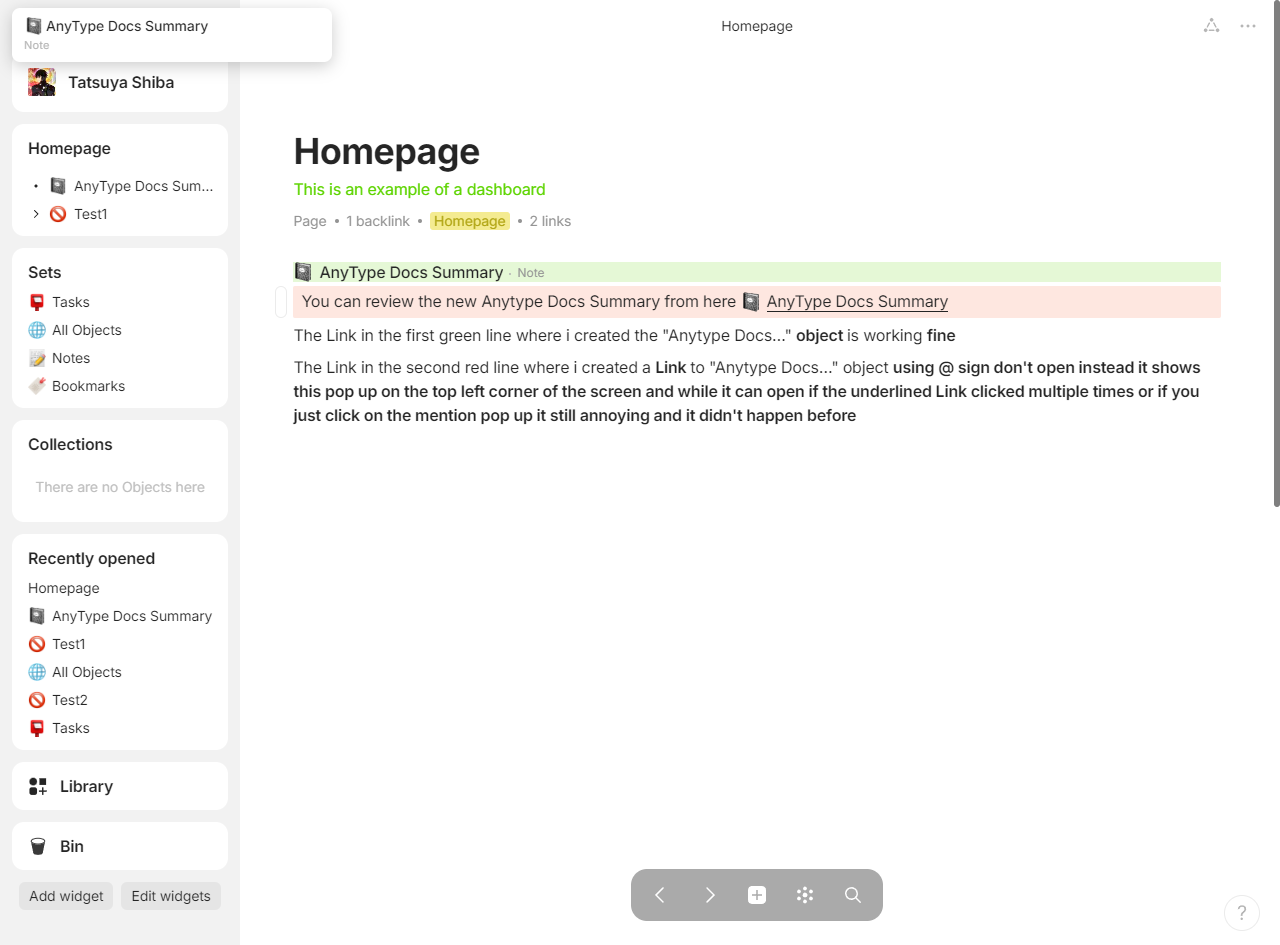Open the three-dots page menu

(x=1248, y=26)
